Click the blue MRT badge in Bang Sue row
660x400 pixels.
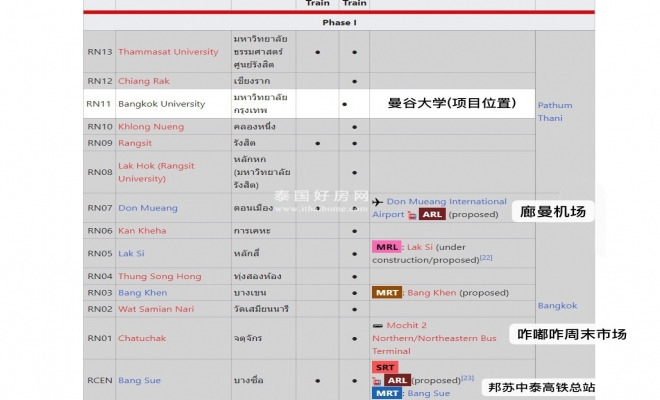(387, 393)
